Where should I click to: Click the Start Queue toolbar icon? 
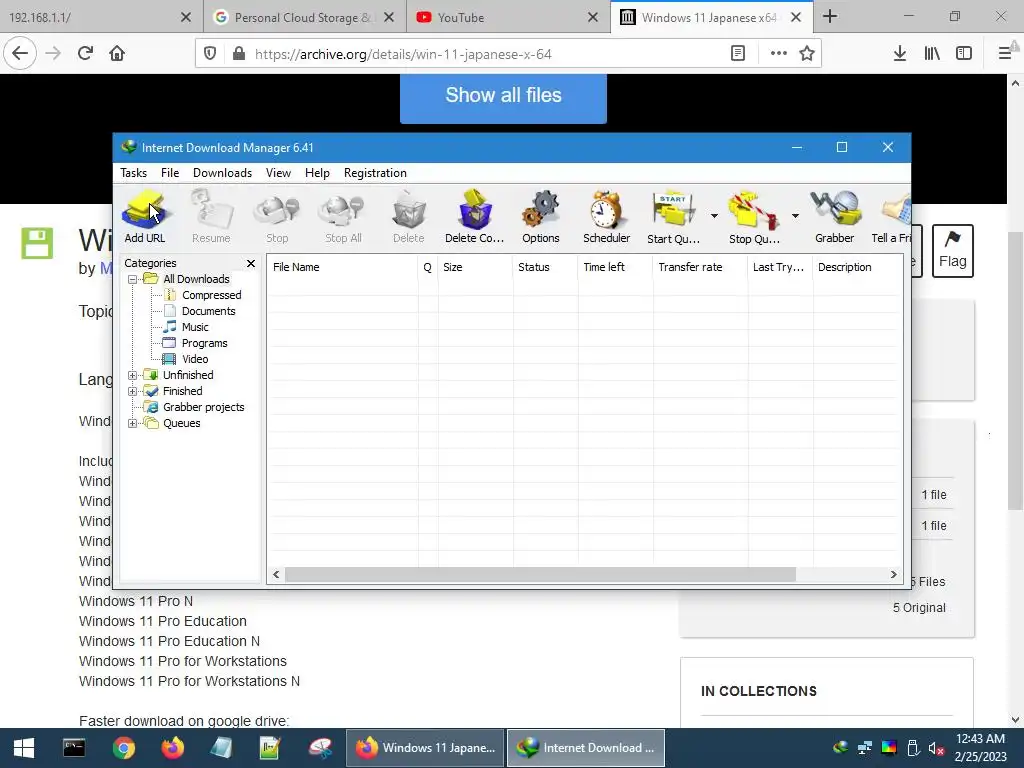click(x=673, y=217)
